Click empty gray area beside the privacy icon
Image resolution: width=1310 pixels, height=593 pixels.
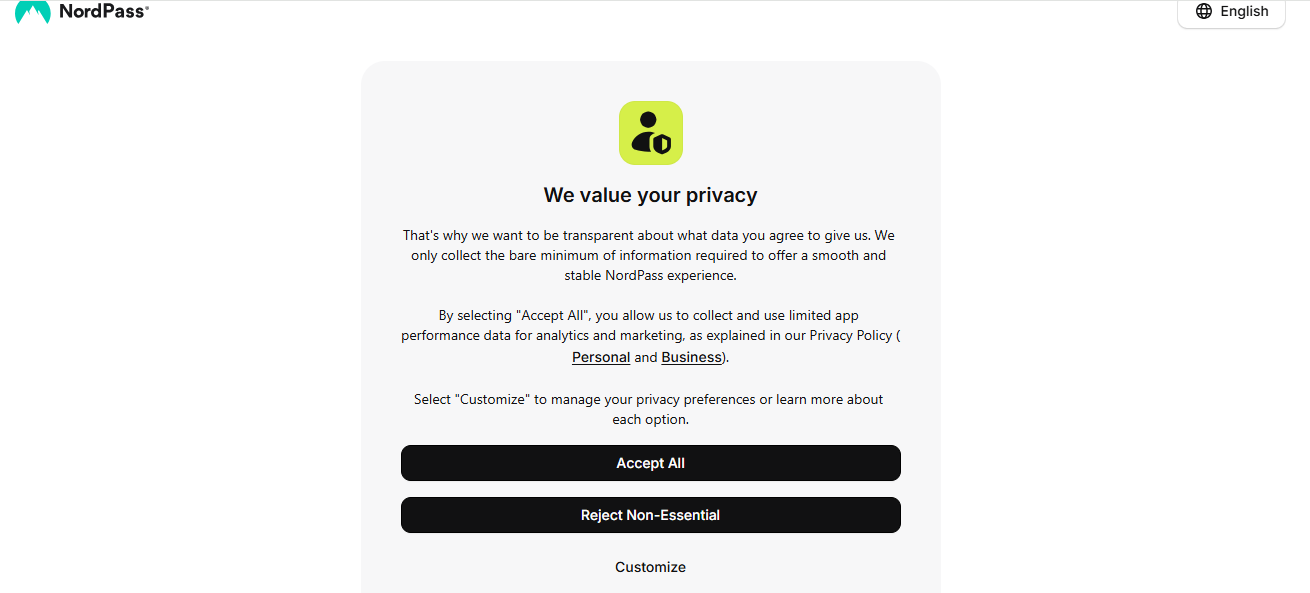[x=500, y=133]
